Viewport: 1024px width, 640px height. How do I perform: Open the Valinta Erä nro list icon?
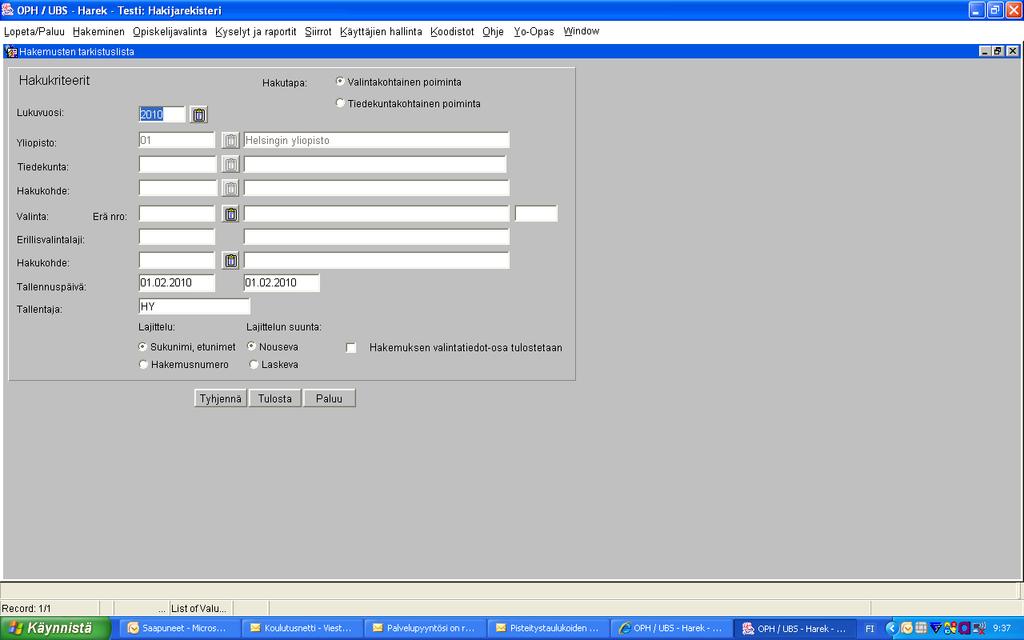tap(231, 214)
